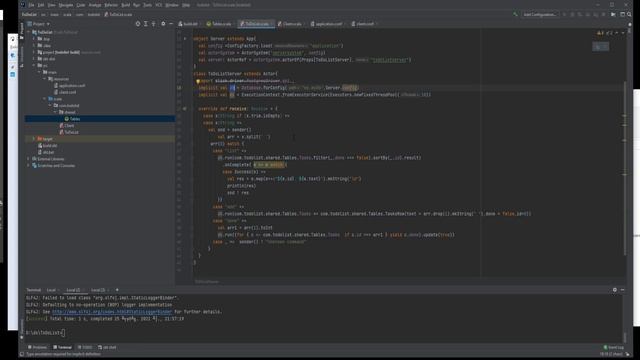This screenshot has height=360, width=640.
Task: Open the Project view dropdown
Action: [39, 24]
